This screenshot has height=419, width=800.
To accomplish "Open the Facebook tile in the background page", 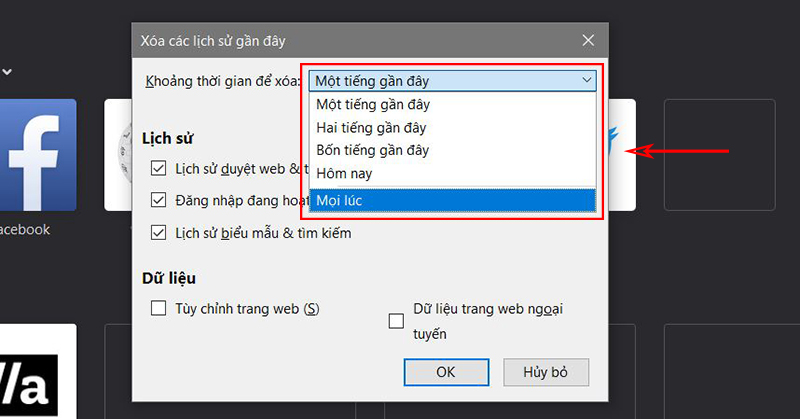I will pos(38,155).
